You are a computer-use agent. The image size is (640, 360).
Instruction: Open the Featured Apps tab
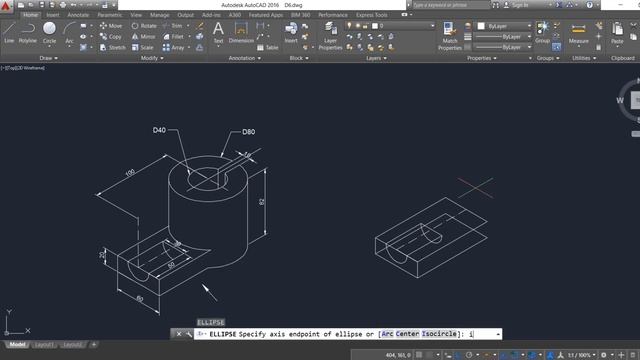[266, 15]
